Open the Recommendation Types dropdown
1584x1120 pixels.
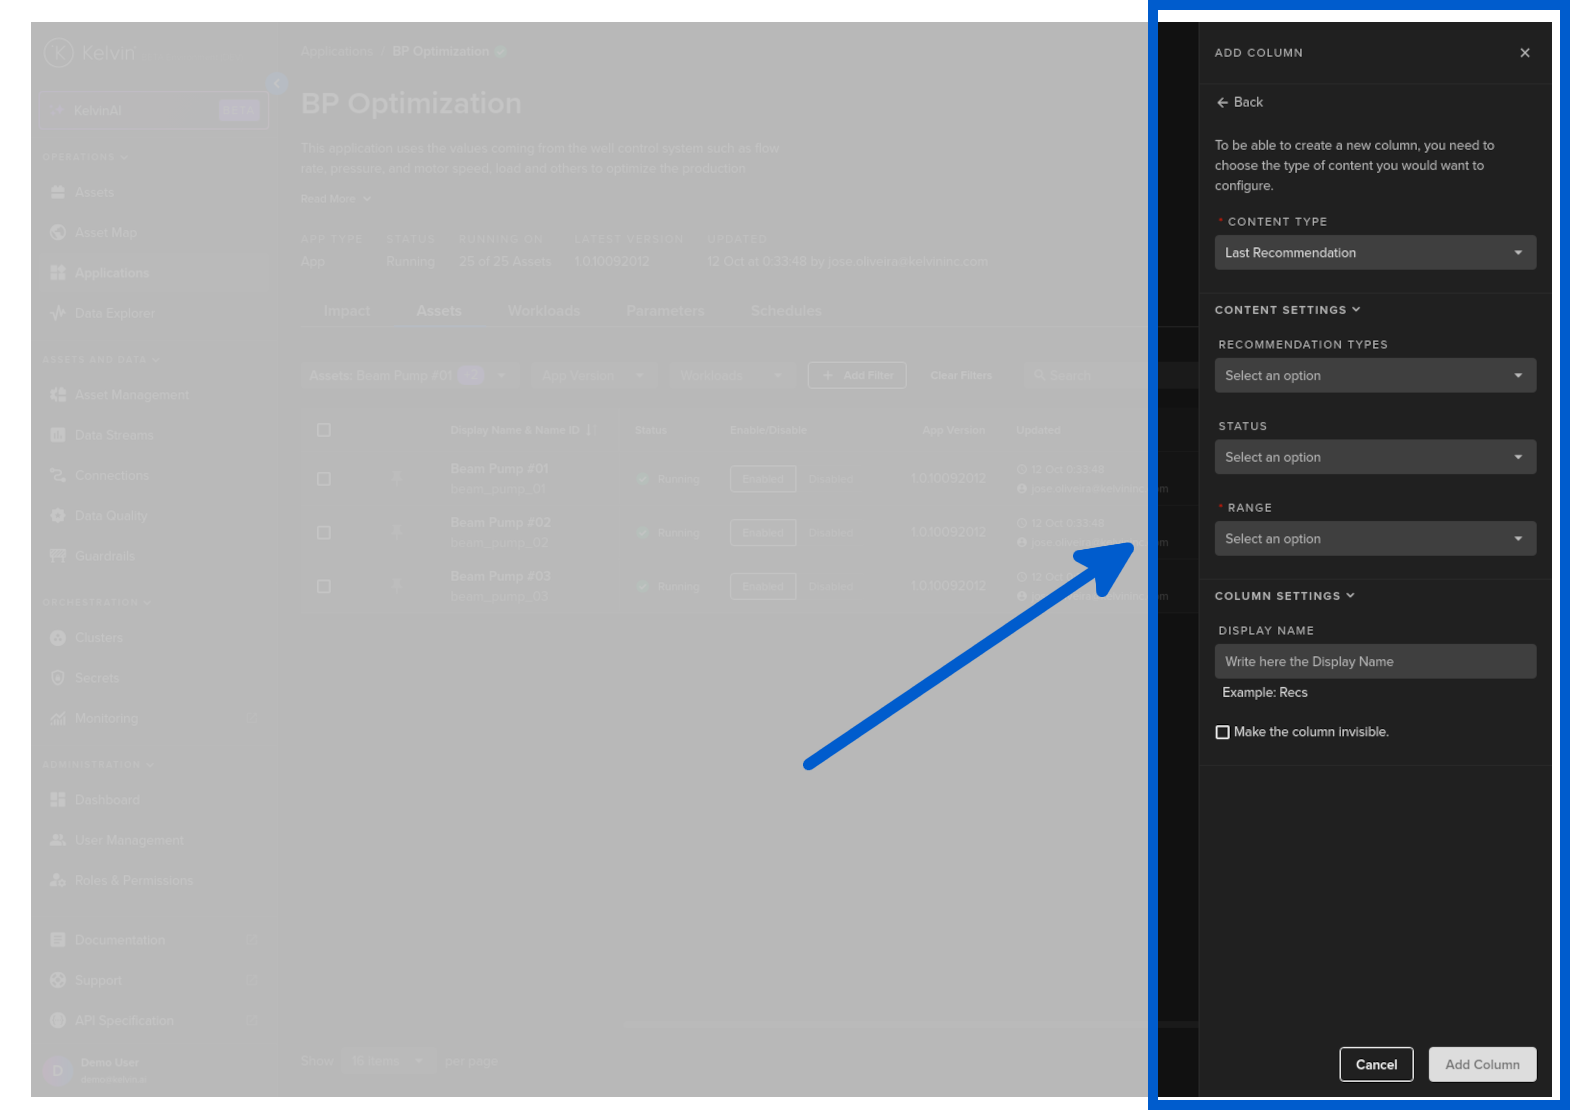(x=1374, y=376)
